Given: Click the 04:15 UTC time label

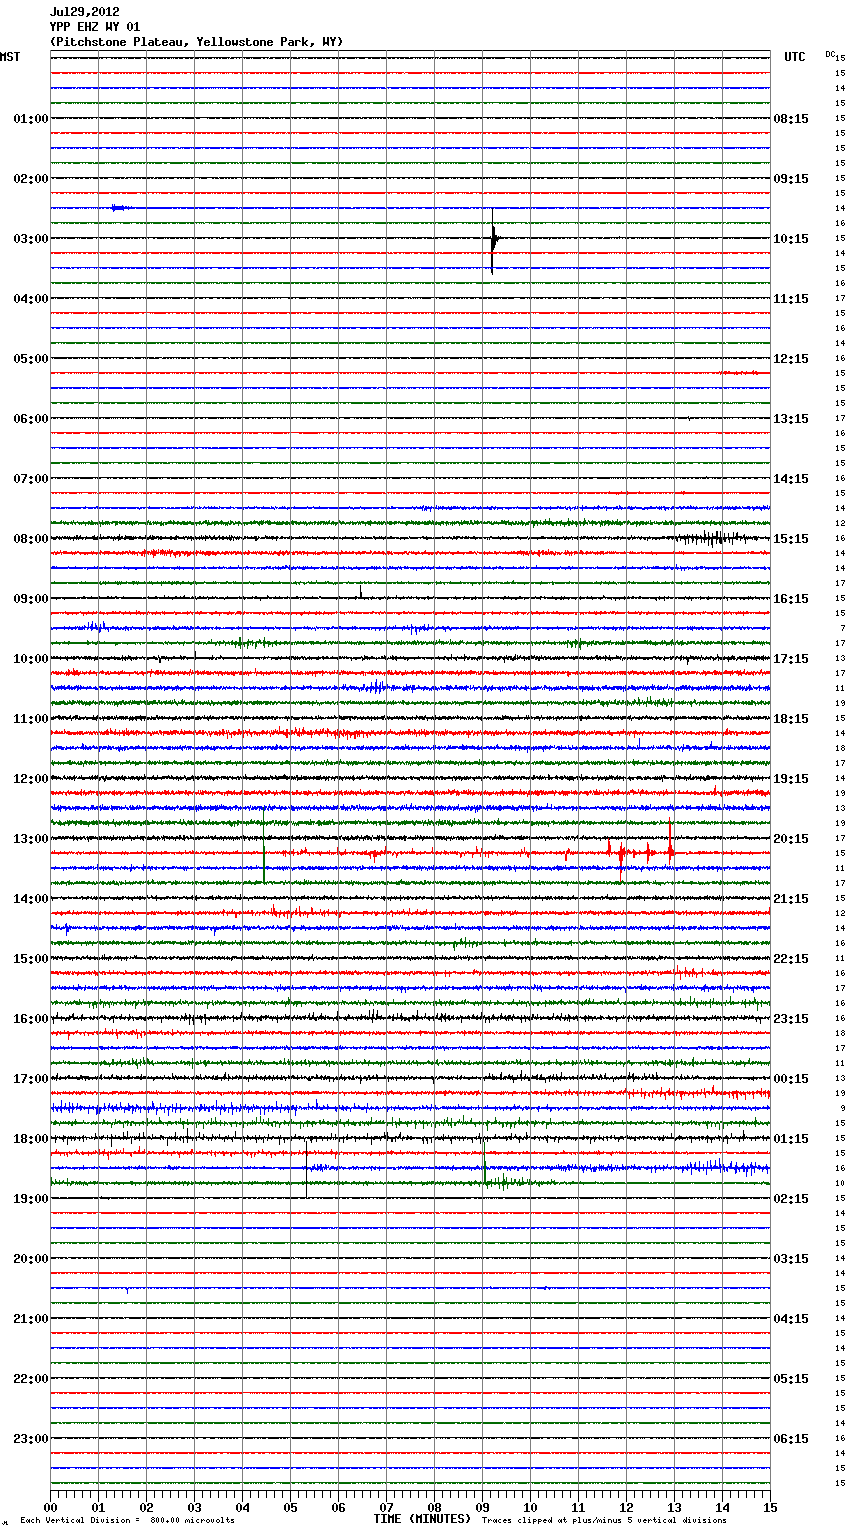Looking at the screenshot, I should pyautogui.click(x=791, y=1319).
